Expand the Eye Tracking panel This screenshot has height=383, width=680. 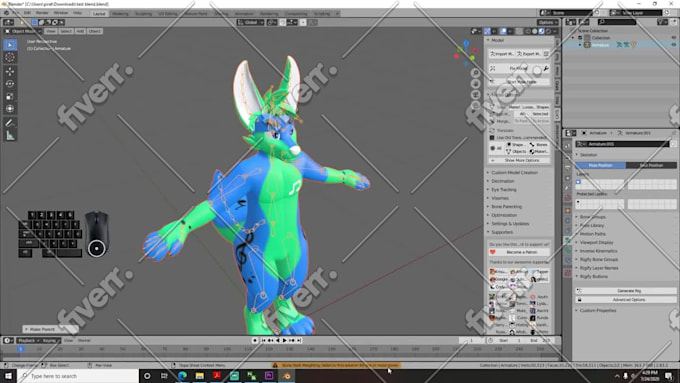[x=503, y=190]
